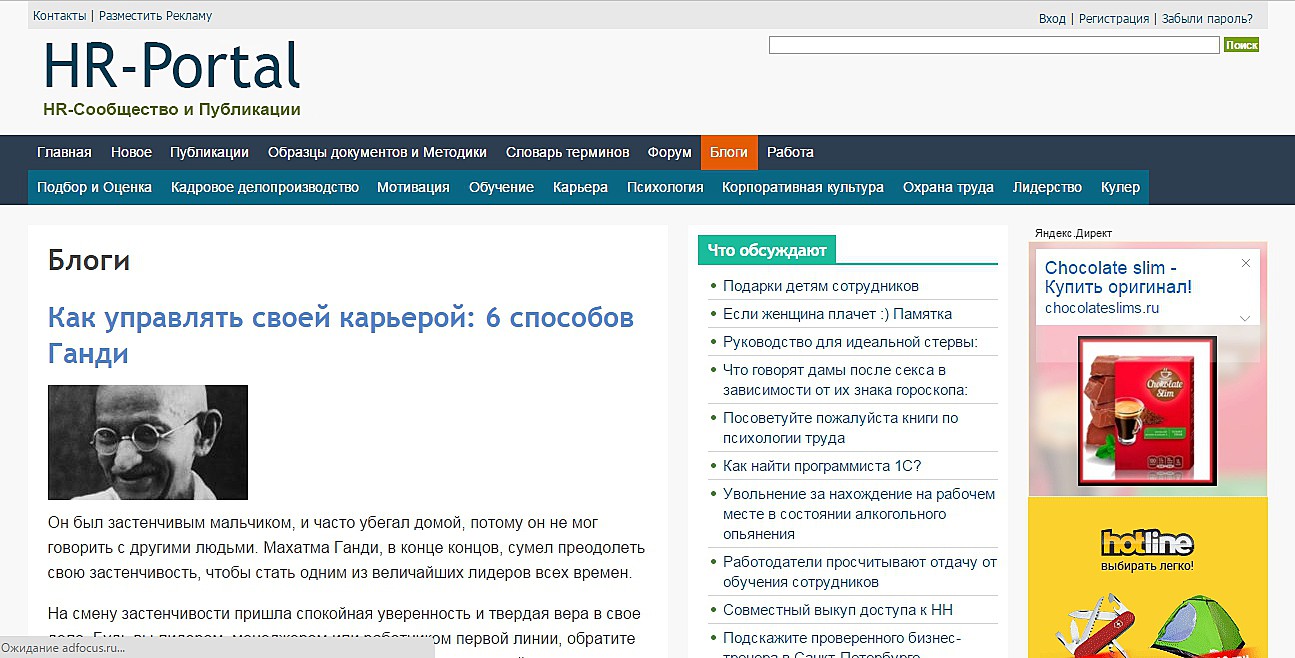Screen dimensions: 1295x658
Task: Open Посоветуйте книги по психологии труда
Action: [840, 428]
